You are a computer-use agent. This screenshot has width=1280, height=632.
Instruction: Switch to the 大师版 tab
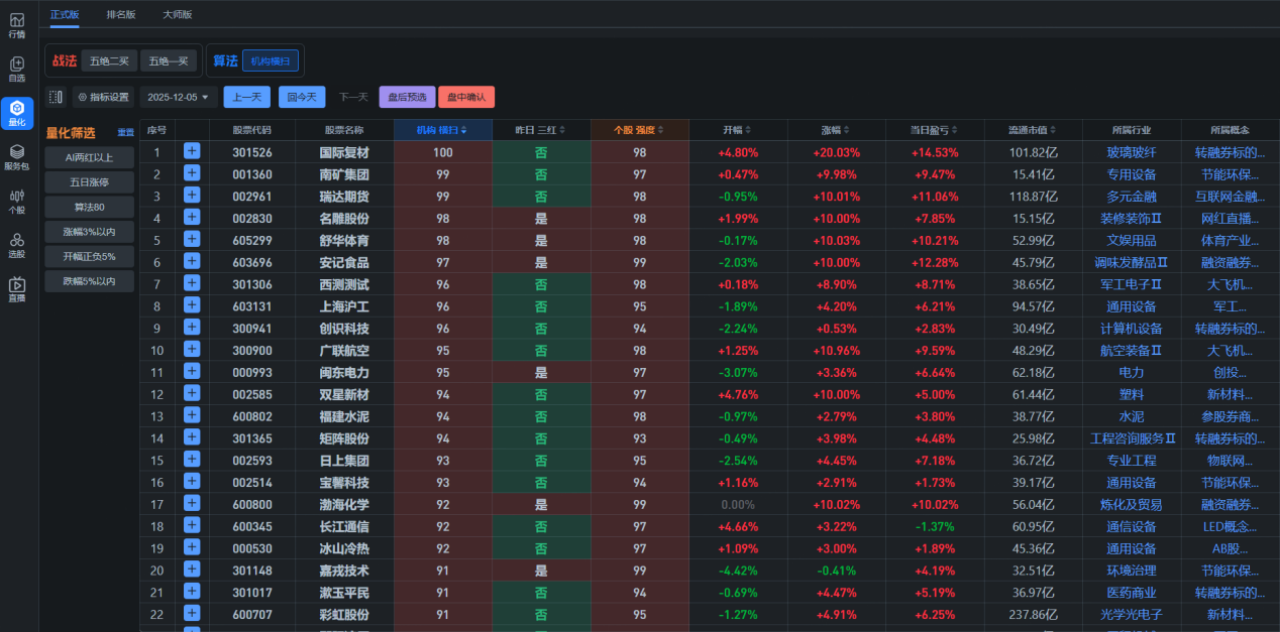177,15
